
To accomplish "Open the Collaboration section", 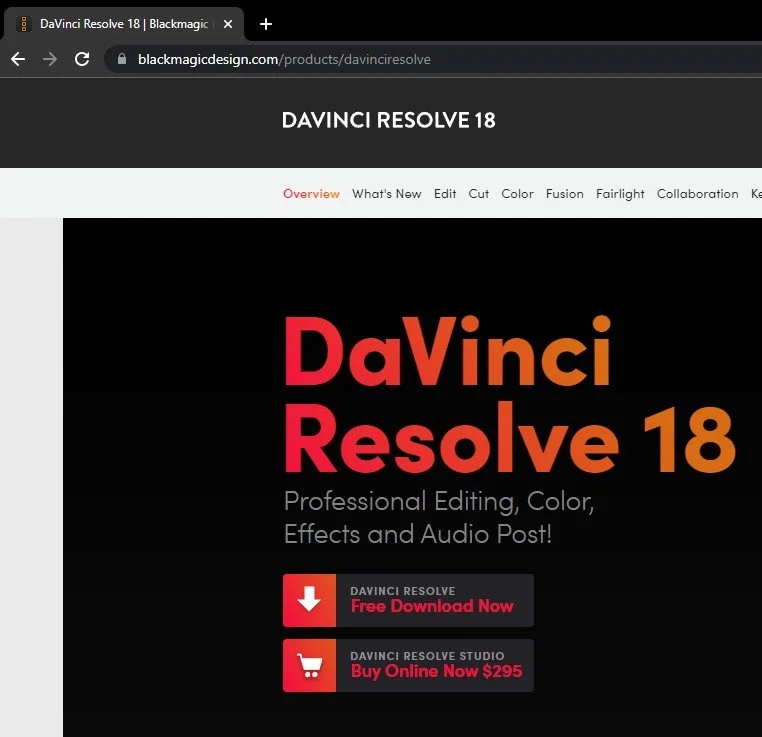I will click(697, 194).
